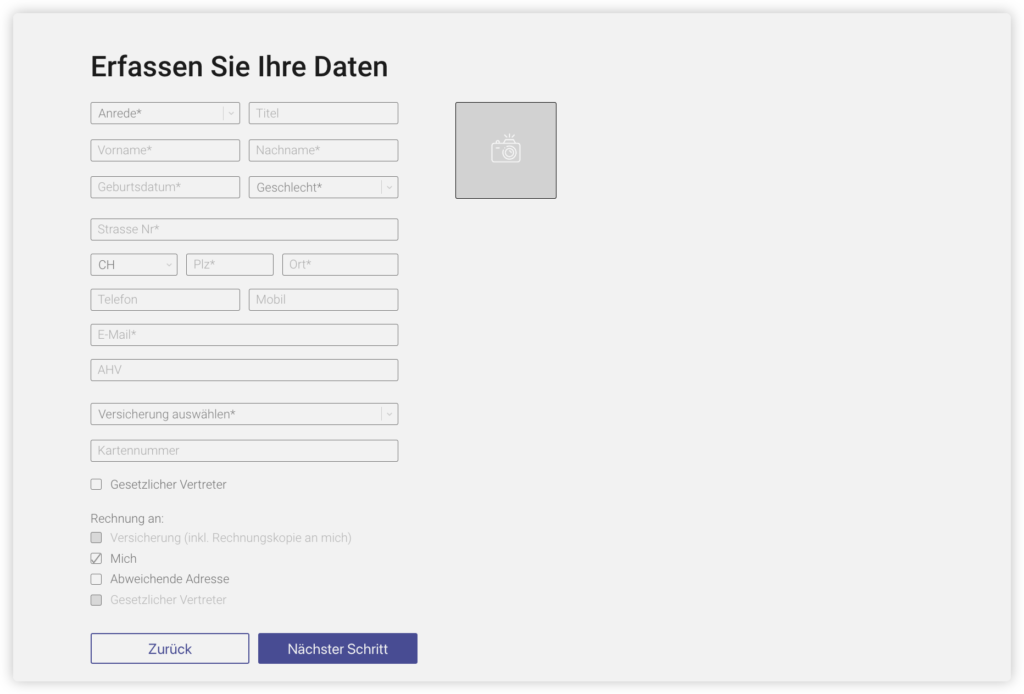Click the Nächster Schritt button
The width and height of the screenshot is (1024, 694).
[337, 649]
